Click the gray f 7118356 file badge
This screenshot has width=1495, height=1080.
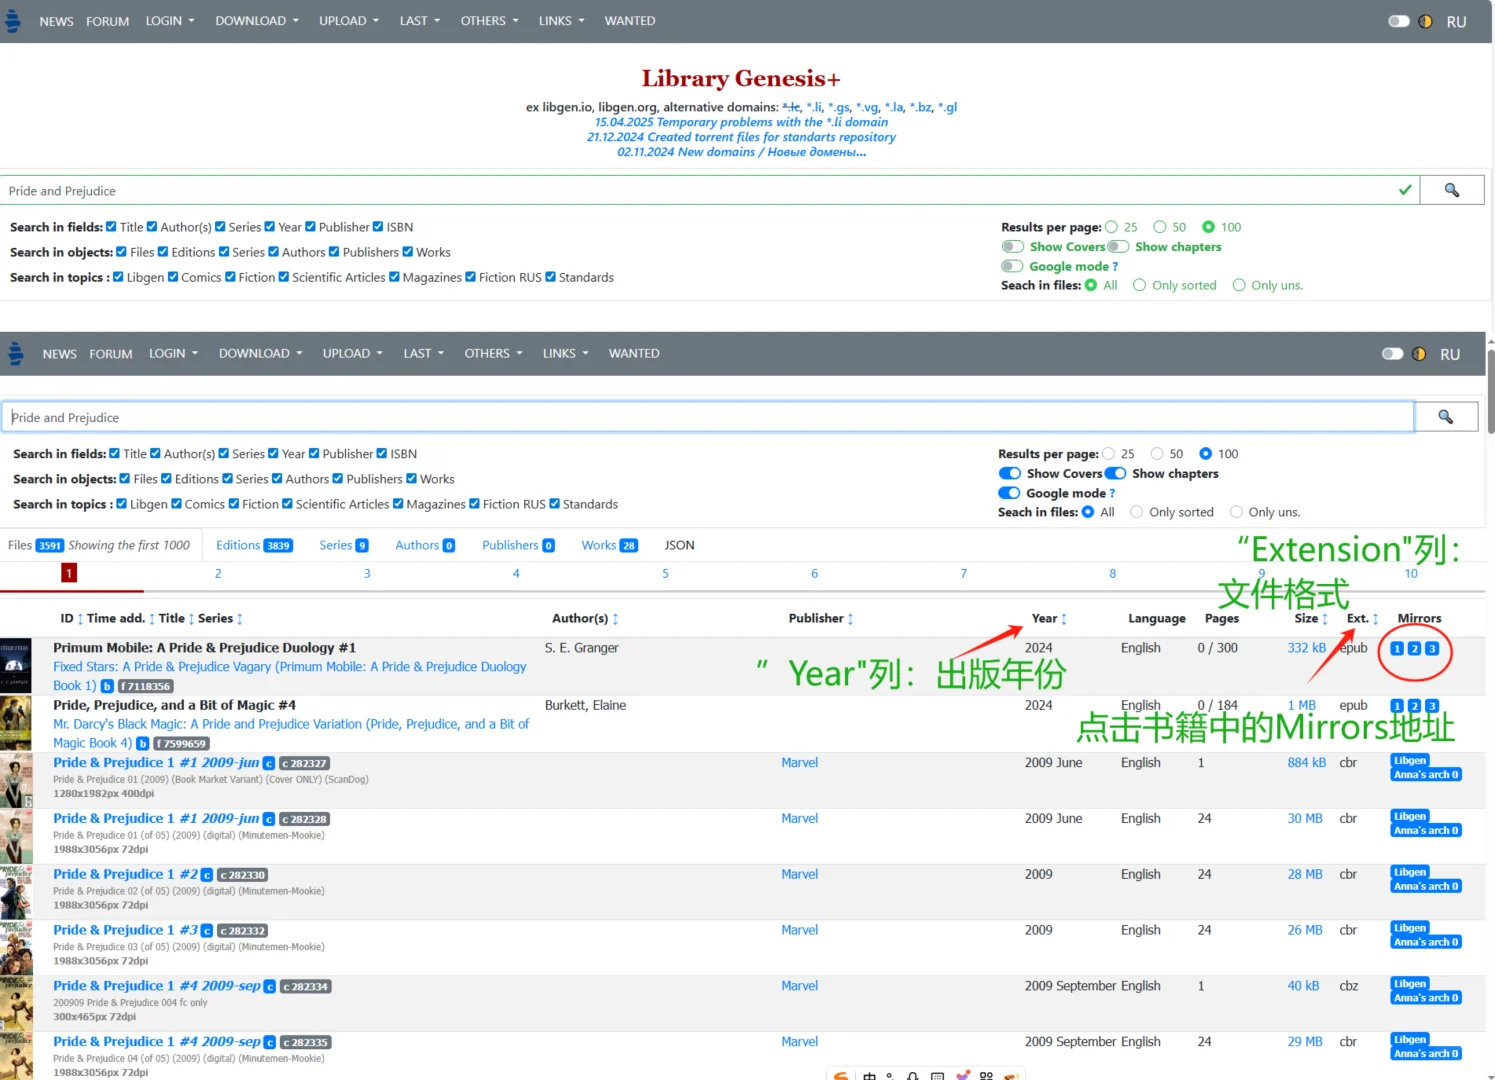click(x=146, y=686)
